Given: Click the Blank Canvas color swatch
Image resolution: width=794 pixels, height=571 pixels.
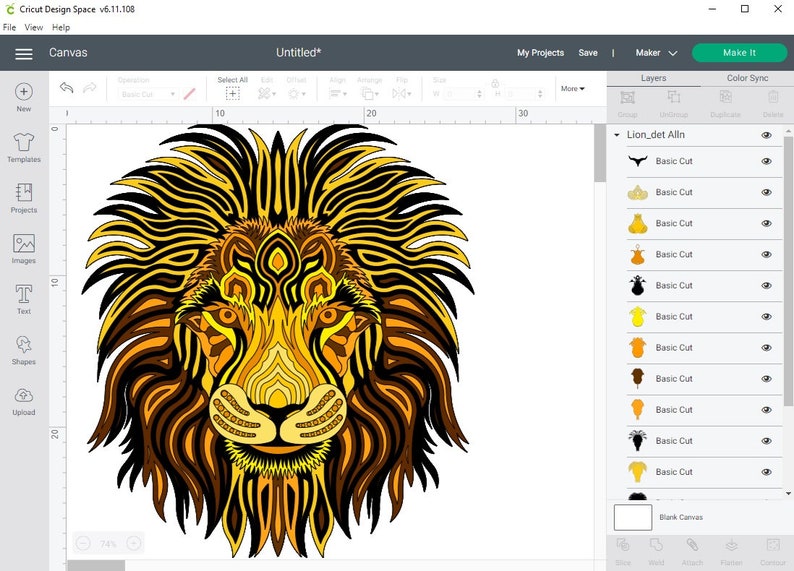Looking at the screenshot, I should [x=632, y=517].
